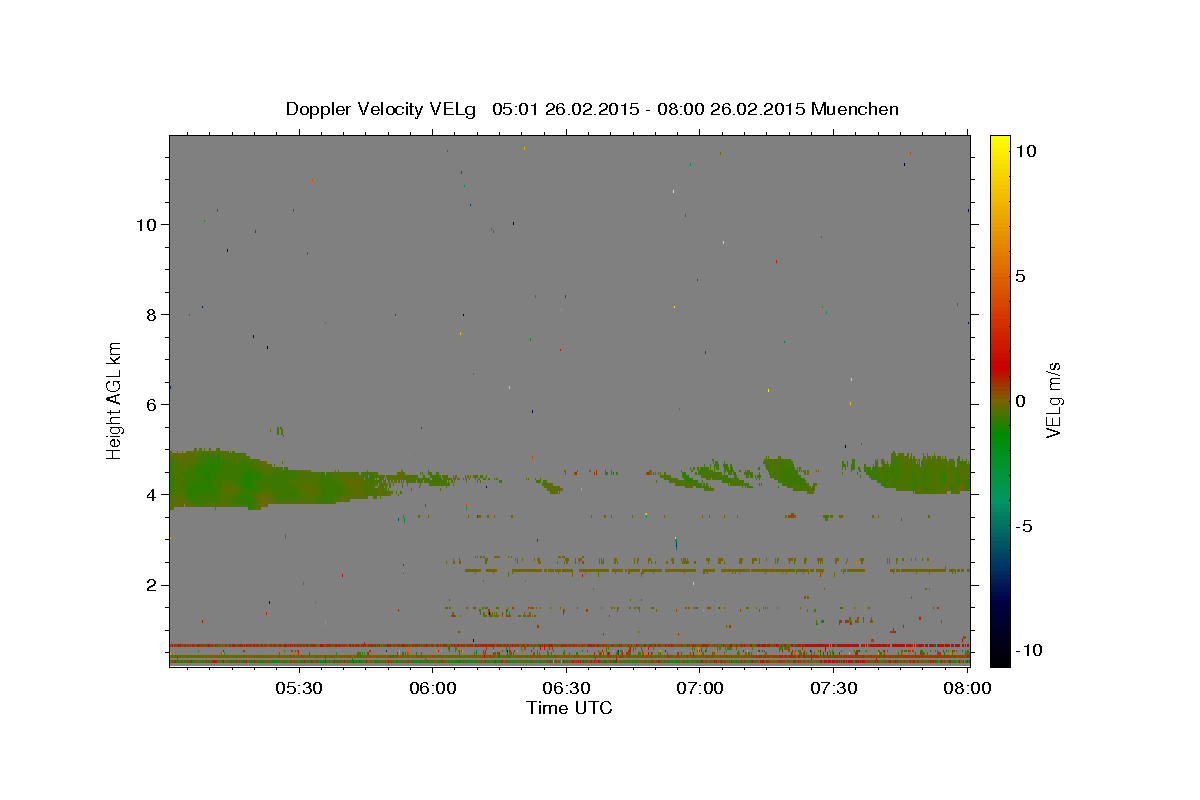The width and height of the screenshot is (1200, 800).
Task: Click the 08:00 time tick label
Action: [x=967, y=688]
